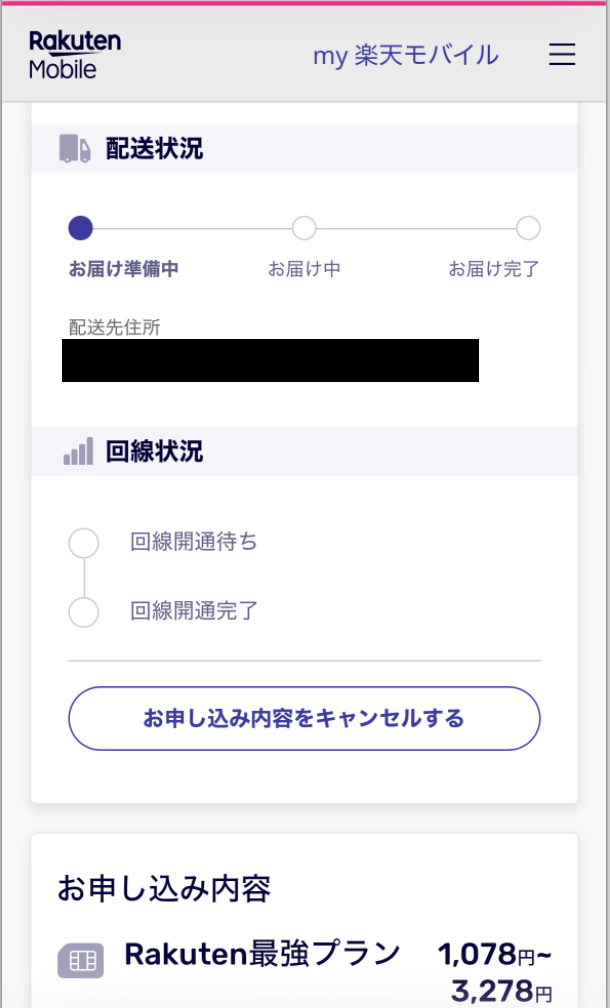This screenshot has height=1008, width=610.
Task: Click the 配送先住所 label
Action: pyautogui.click(x=114, y=328)
